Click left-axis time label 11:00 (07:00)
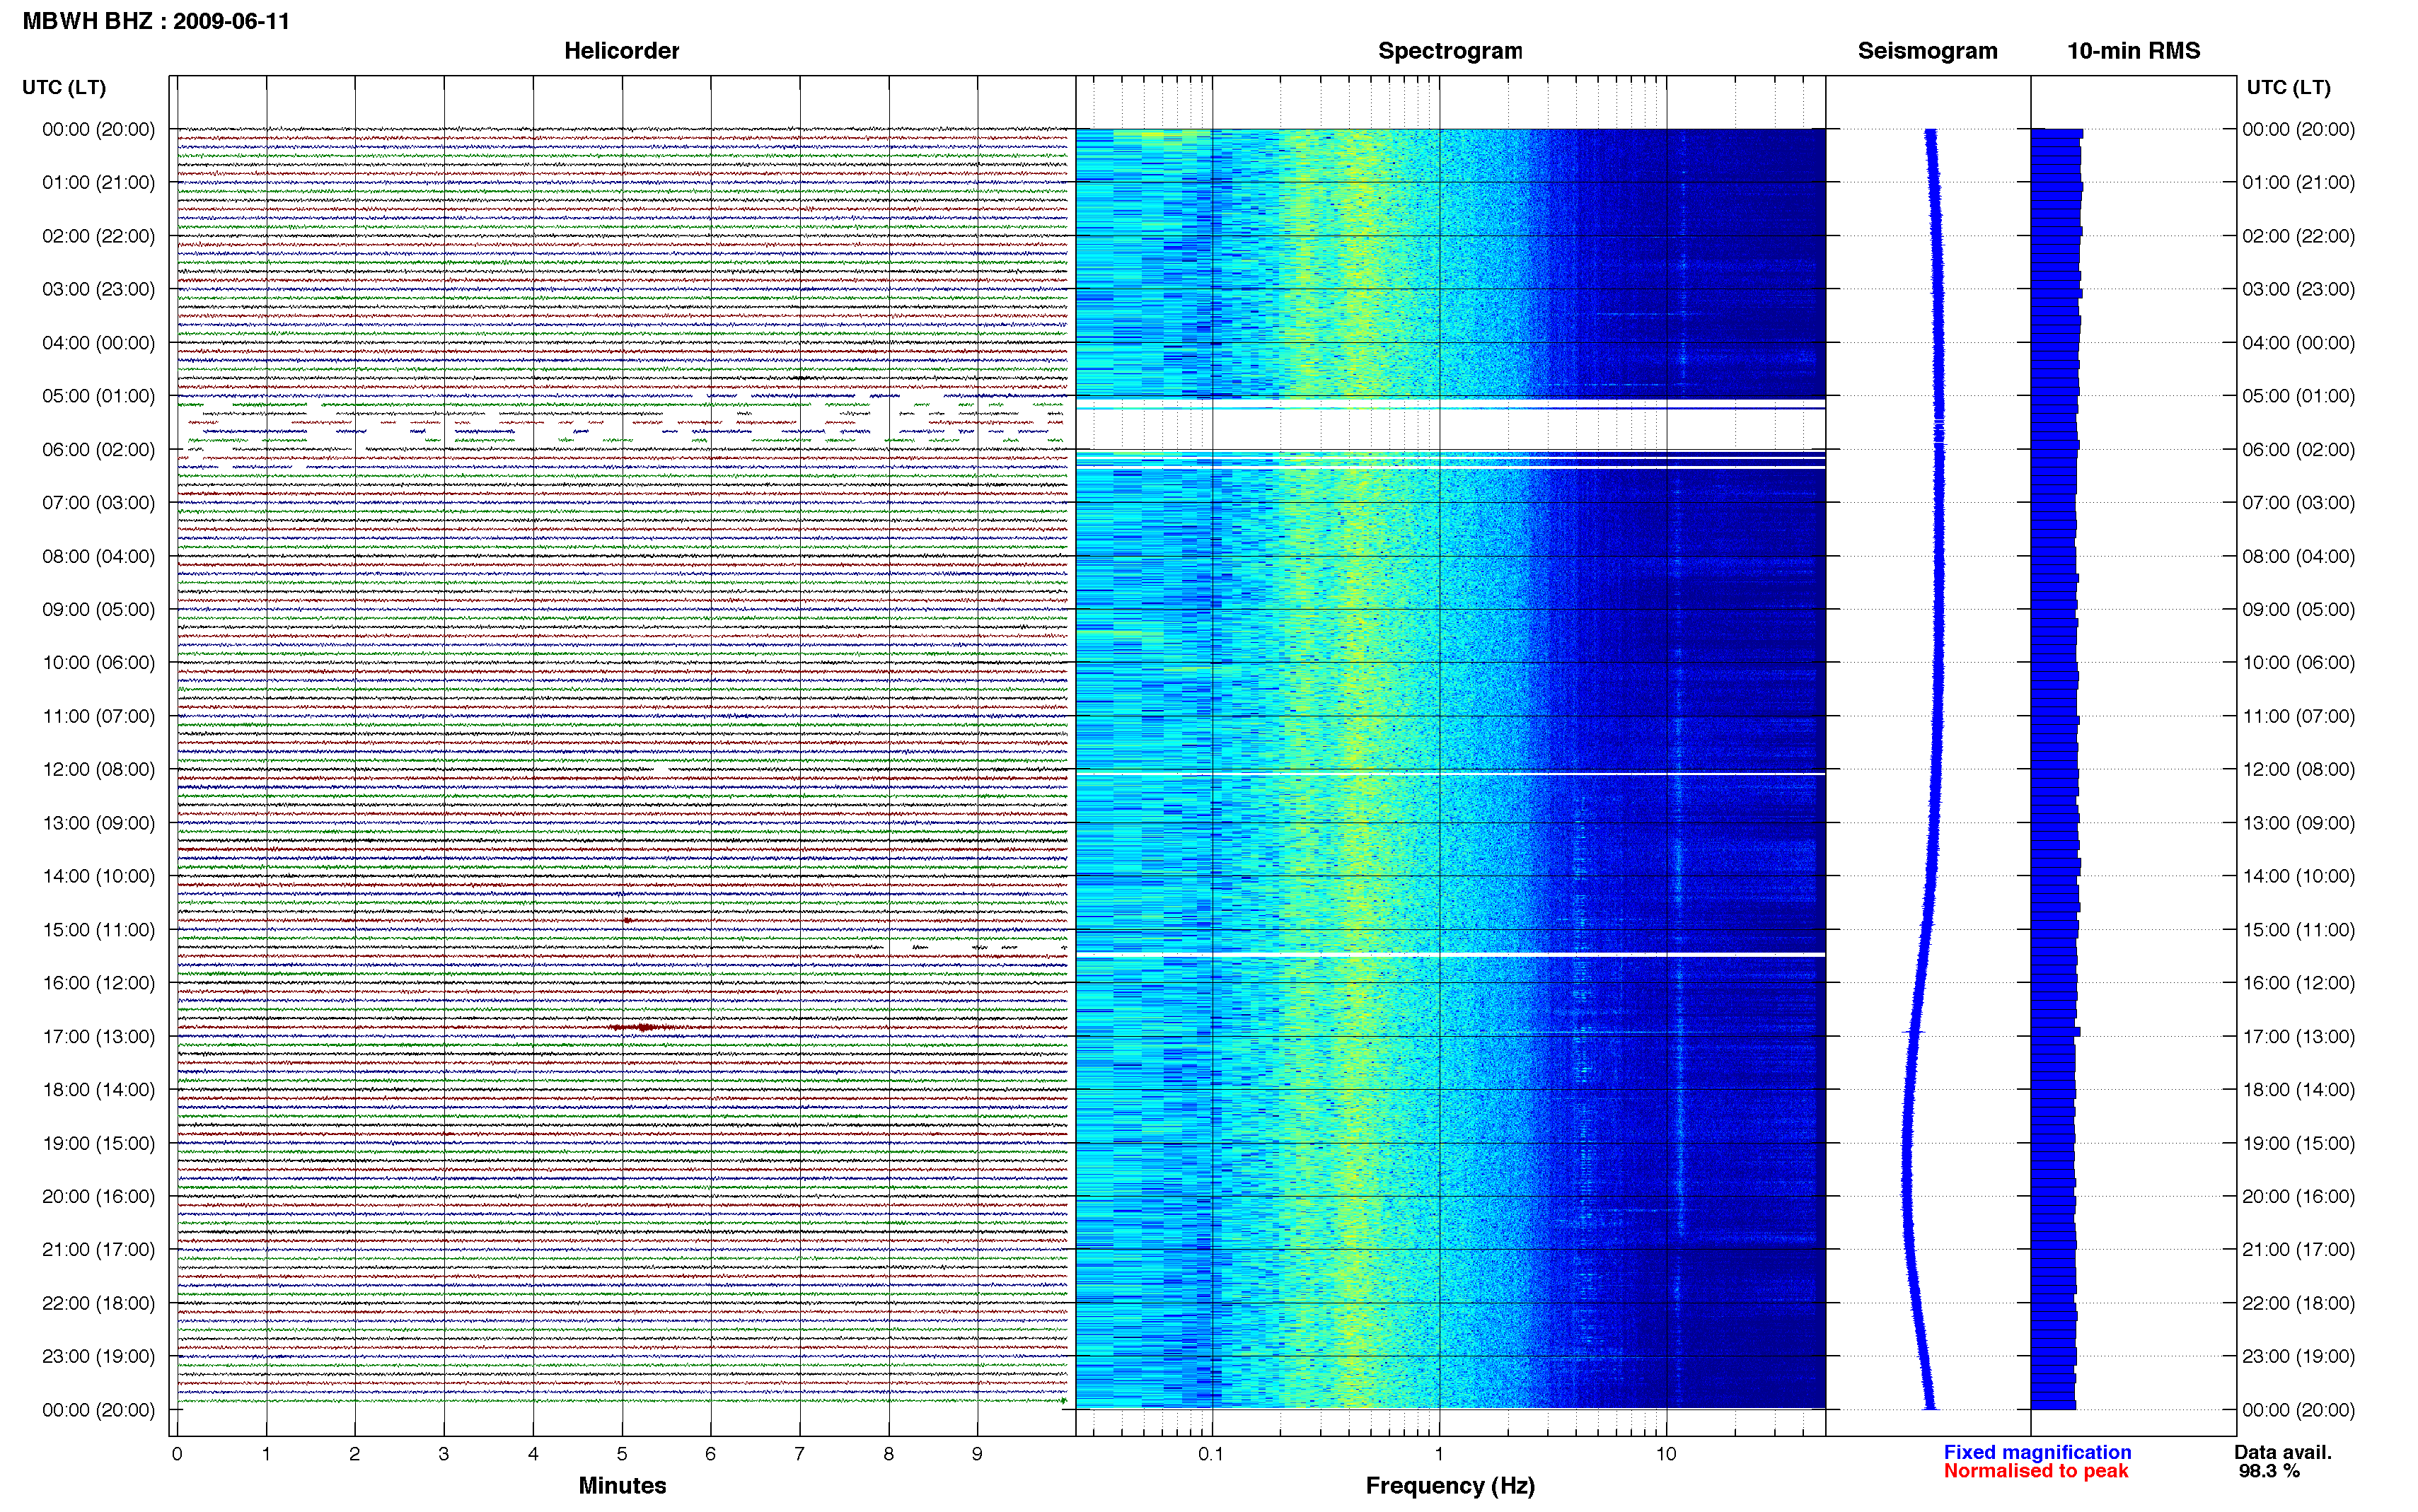Screen dimensions: 2418x1512 click(x=98, y=716)
